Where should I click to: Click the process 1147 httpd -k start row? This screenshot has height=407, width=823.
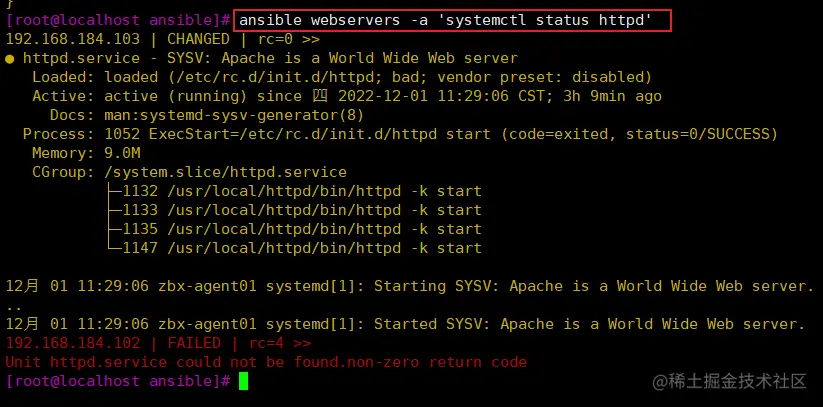tap(294, 248)
